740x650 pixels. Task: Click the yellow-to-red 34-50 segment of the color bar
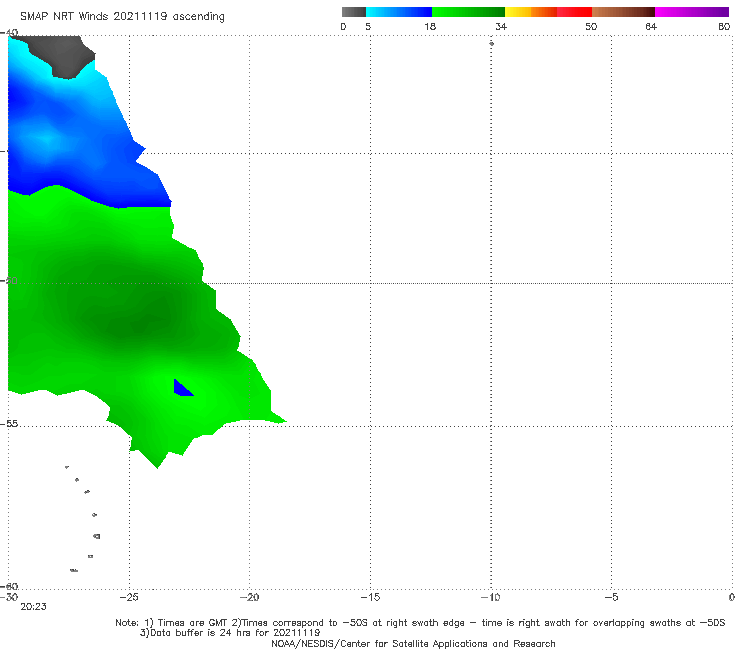tap(548, 12)
